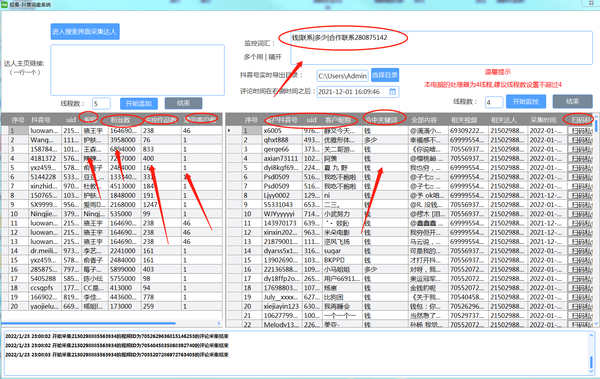Select the WJYyyyyyi row
This screenshot has width=600, height=379.
[x=409, y=214]
